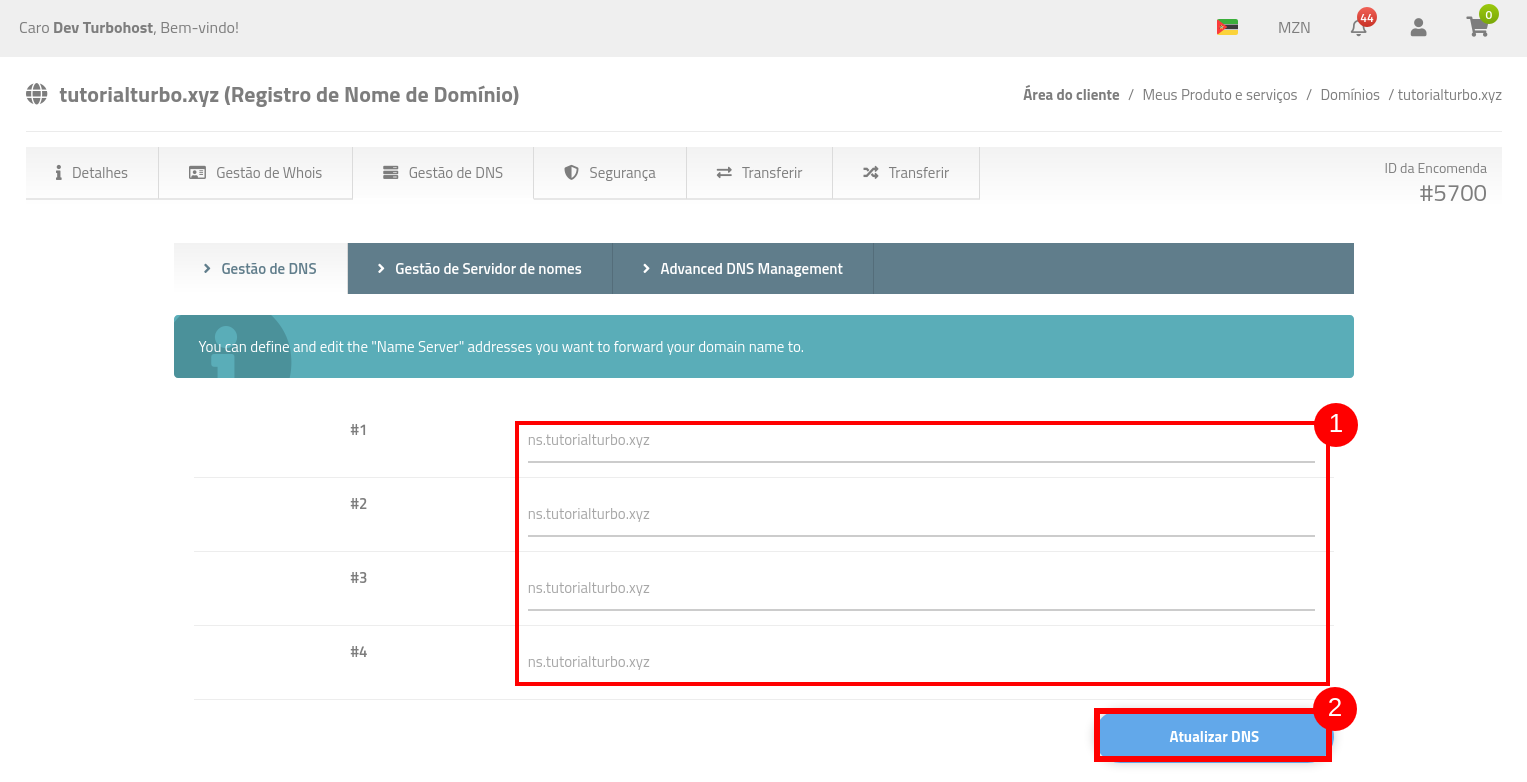This screenshot has height=782, width=1527.
Task: Go to Área do cliente breadcrumb link
Action: coord(1071,95)
